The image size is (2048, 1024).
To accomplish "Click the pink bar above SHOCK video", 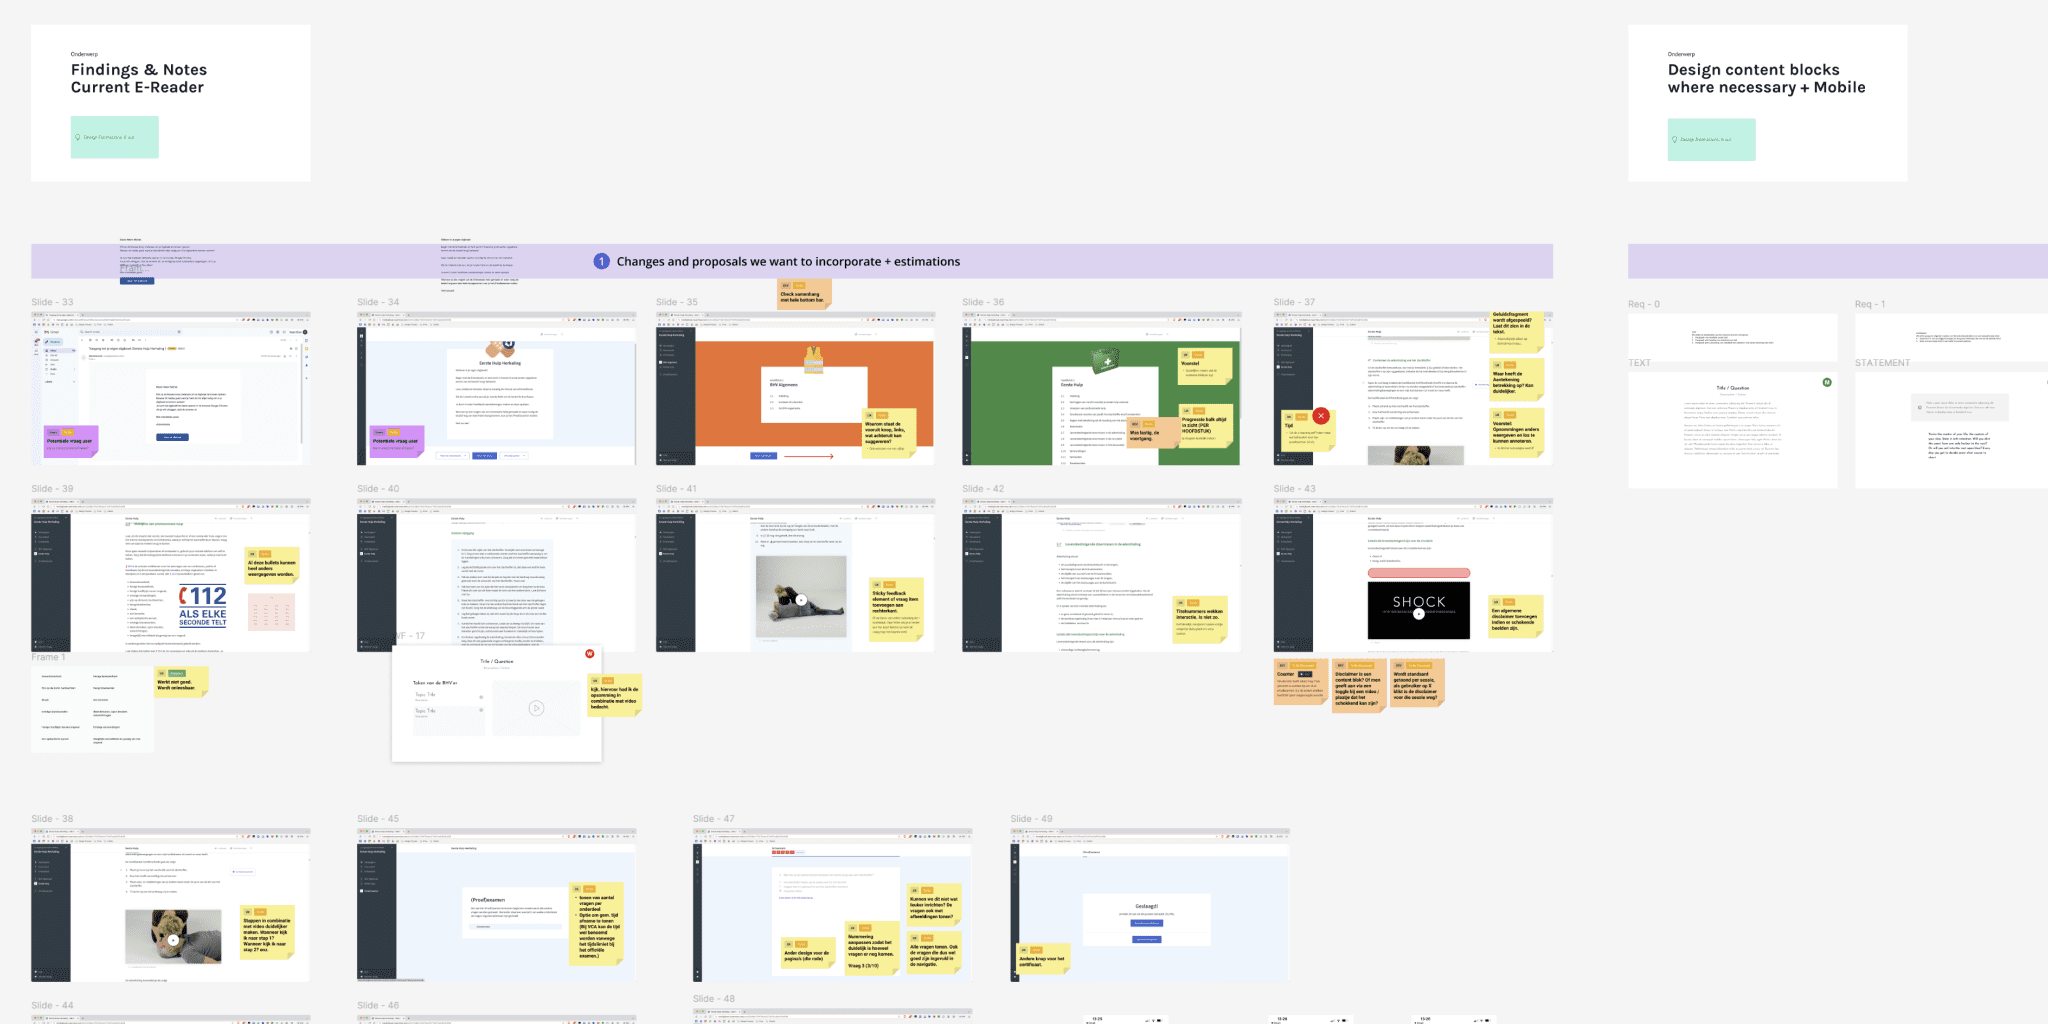I will click(x=1418, y=573).
